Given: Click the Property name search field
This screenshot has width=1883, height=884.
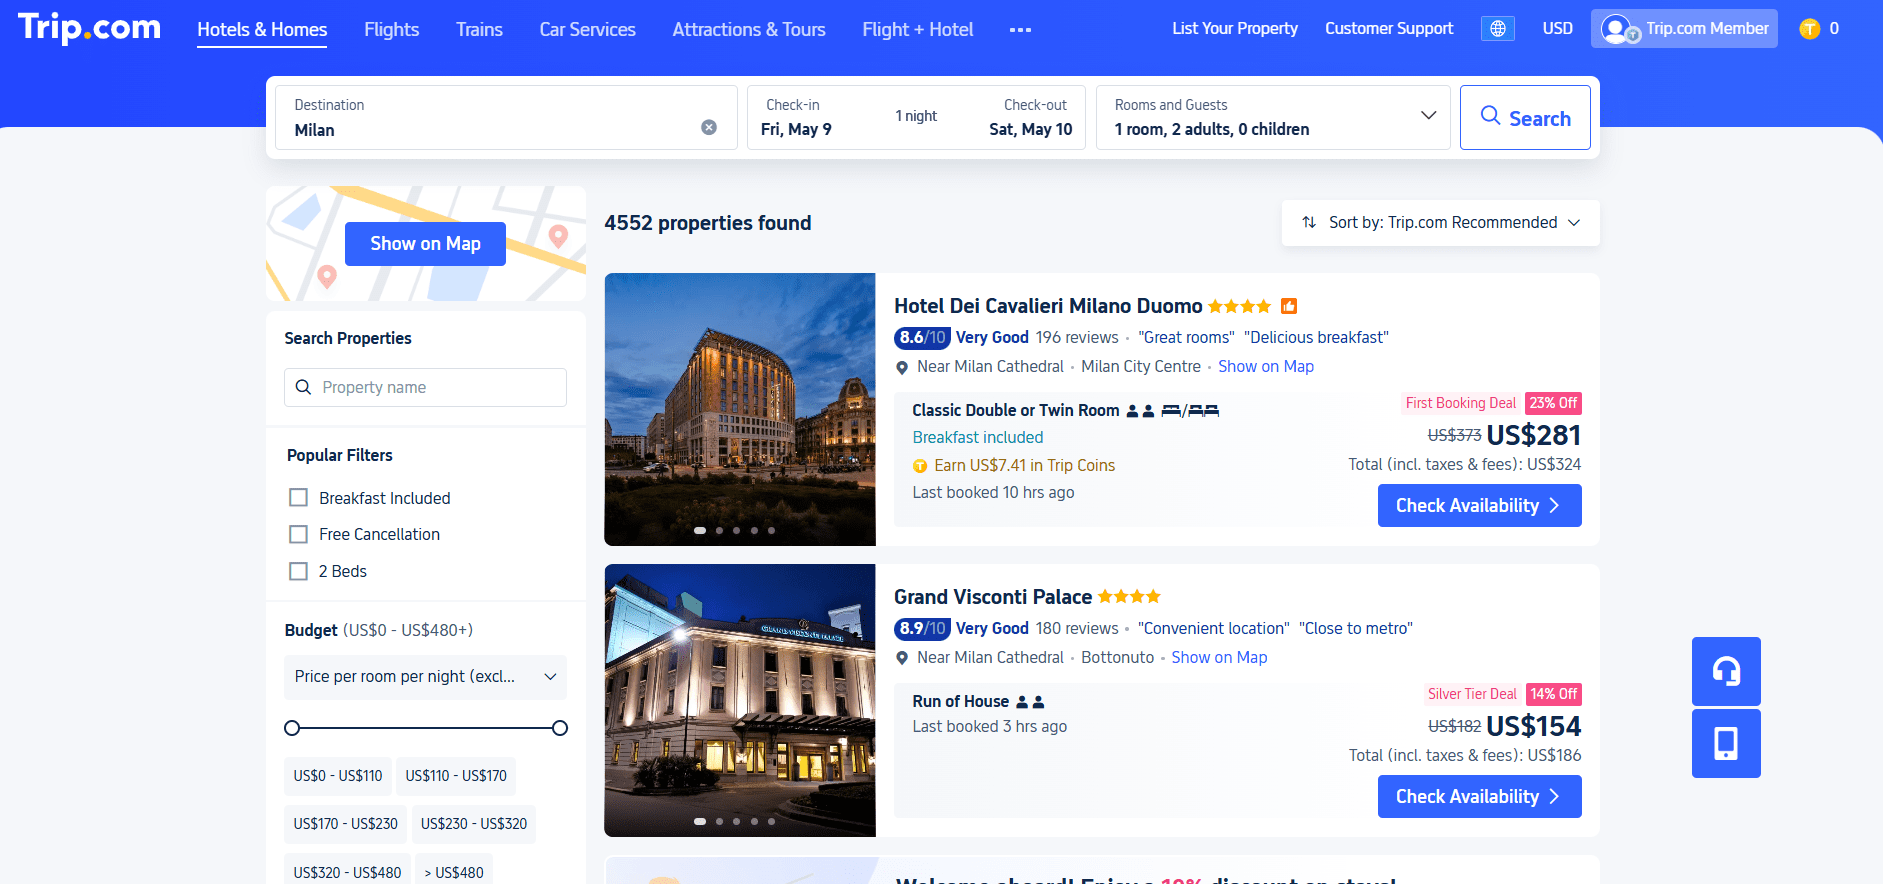Looking at the screenshot, I should pyautogui.click(x=426, y=387).
